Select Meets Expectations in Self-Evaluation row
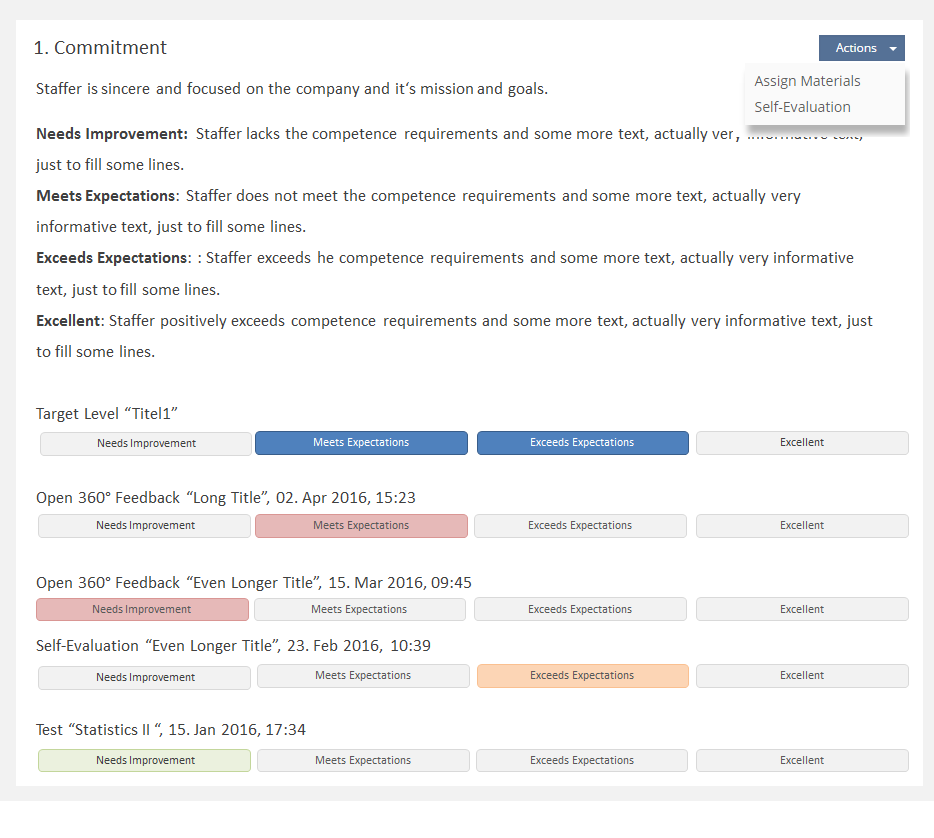This screenshot has width=934, height=838. (363, 675)
